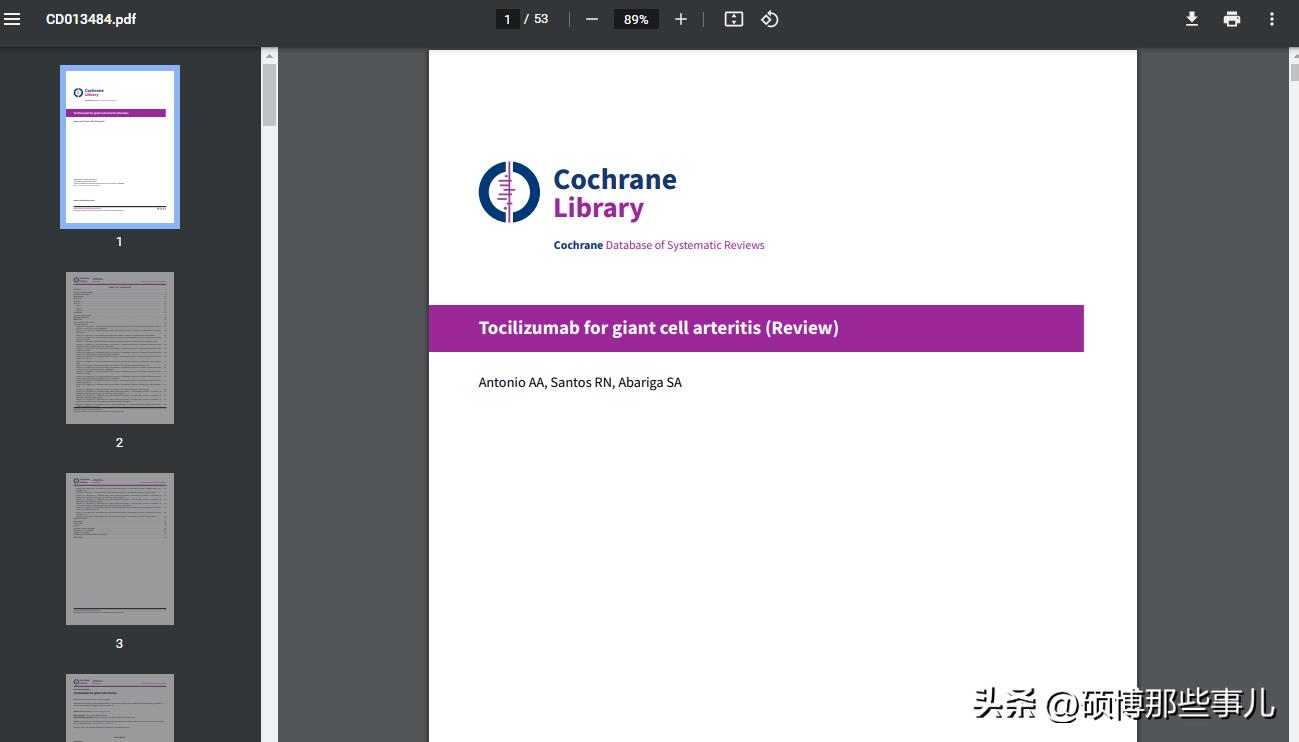This screenshot has height=742, width=1299.
Task: Return to the page 1 thumbnail
Action: tap(119, 146)
